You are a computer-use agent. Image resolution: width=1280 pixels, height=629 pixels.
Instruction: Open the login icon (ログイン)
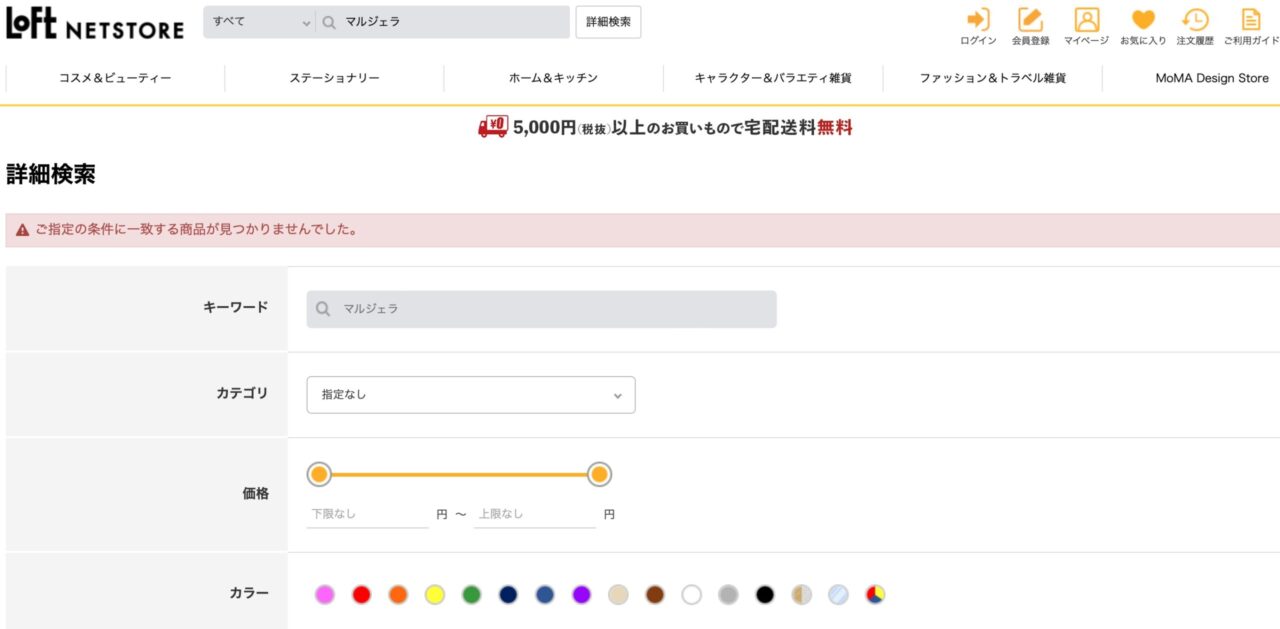tap(978, 27)
